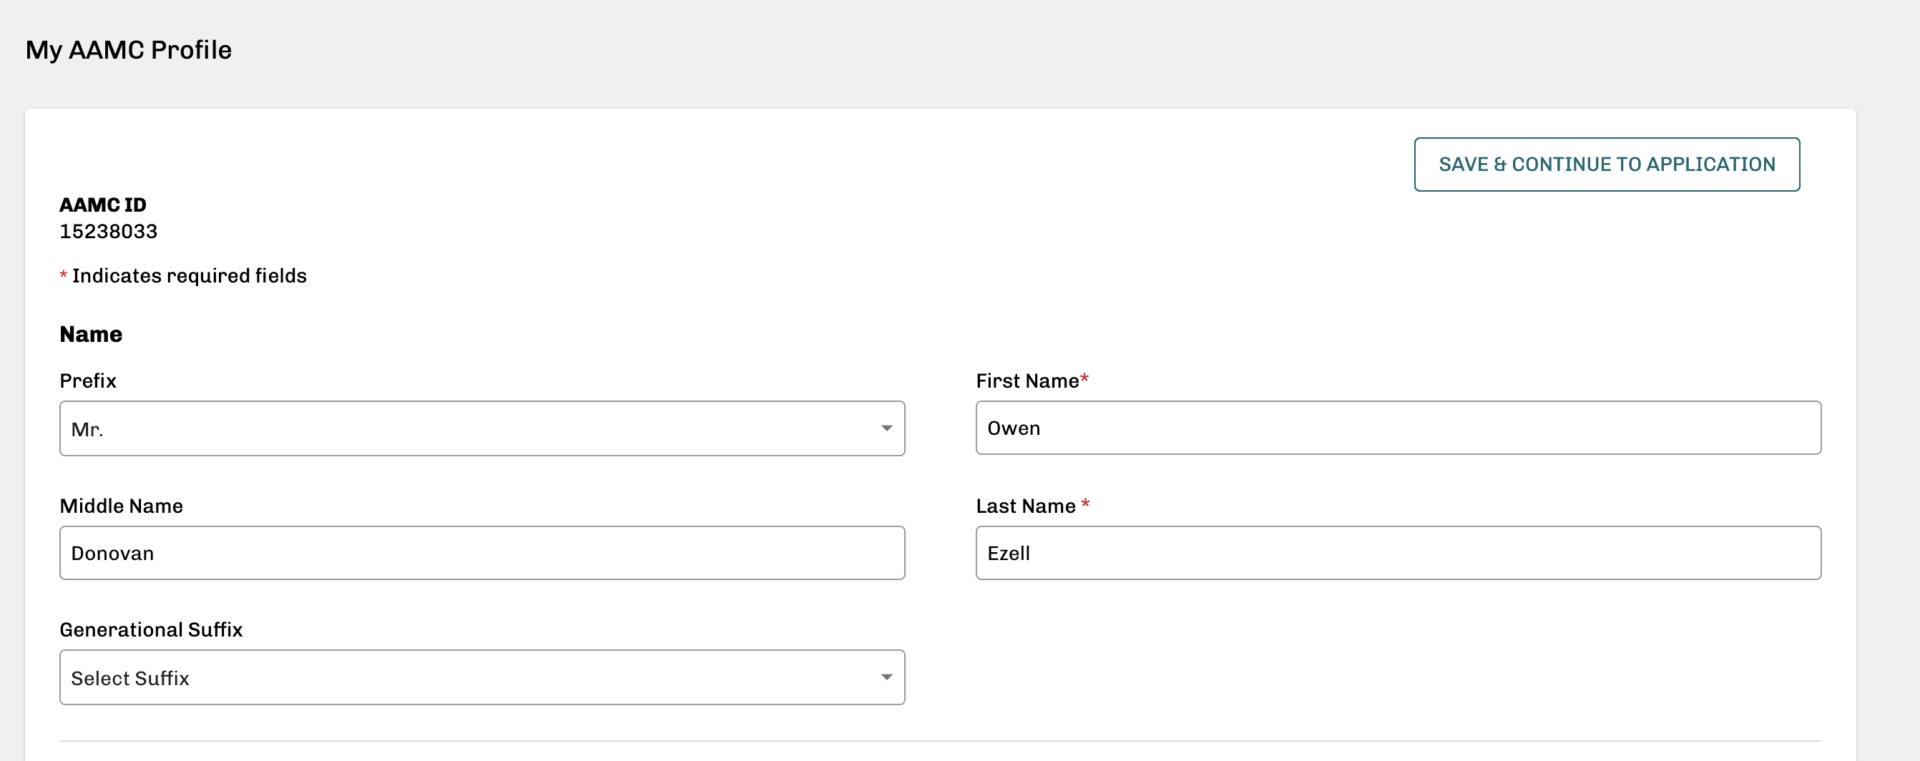Click the Generational Suffix dropdown arrow
The image size is (1920, 761).
pos(886,678)
